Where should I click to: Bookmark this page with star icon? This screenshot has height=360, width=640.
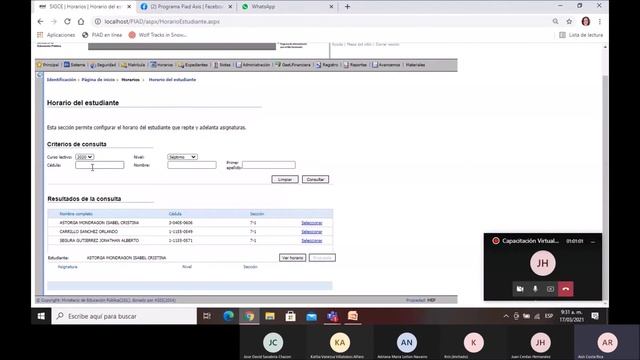569,22
